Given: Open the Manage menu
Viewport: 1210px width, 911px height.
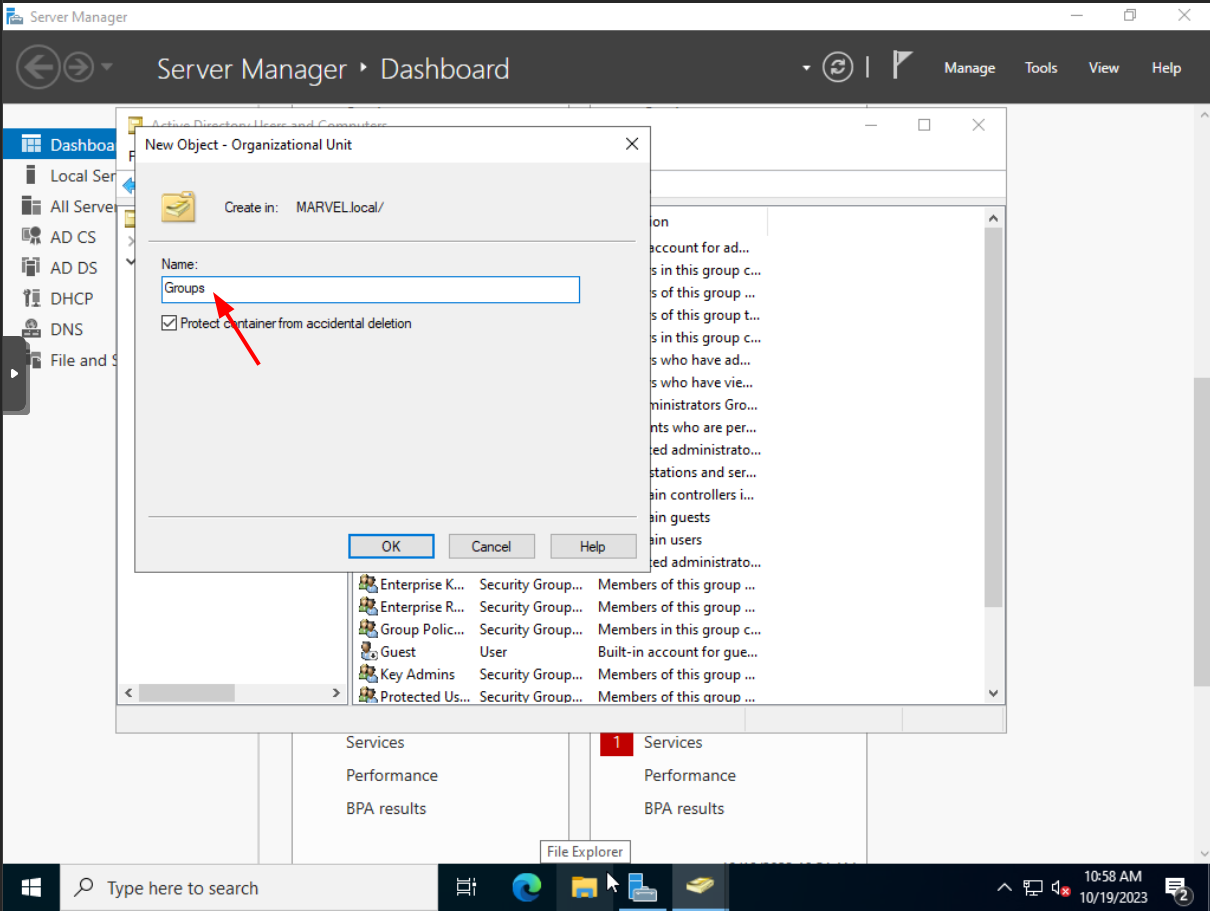Looking at the screenshot, I should [969, 68].
